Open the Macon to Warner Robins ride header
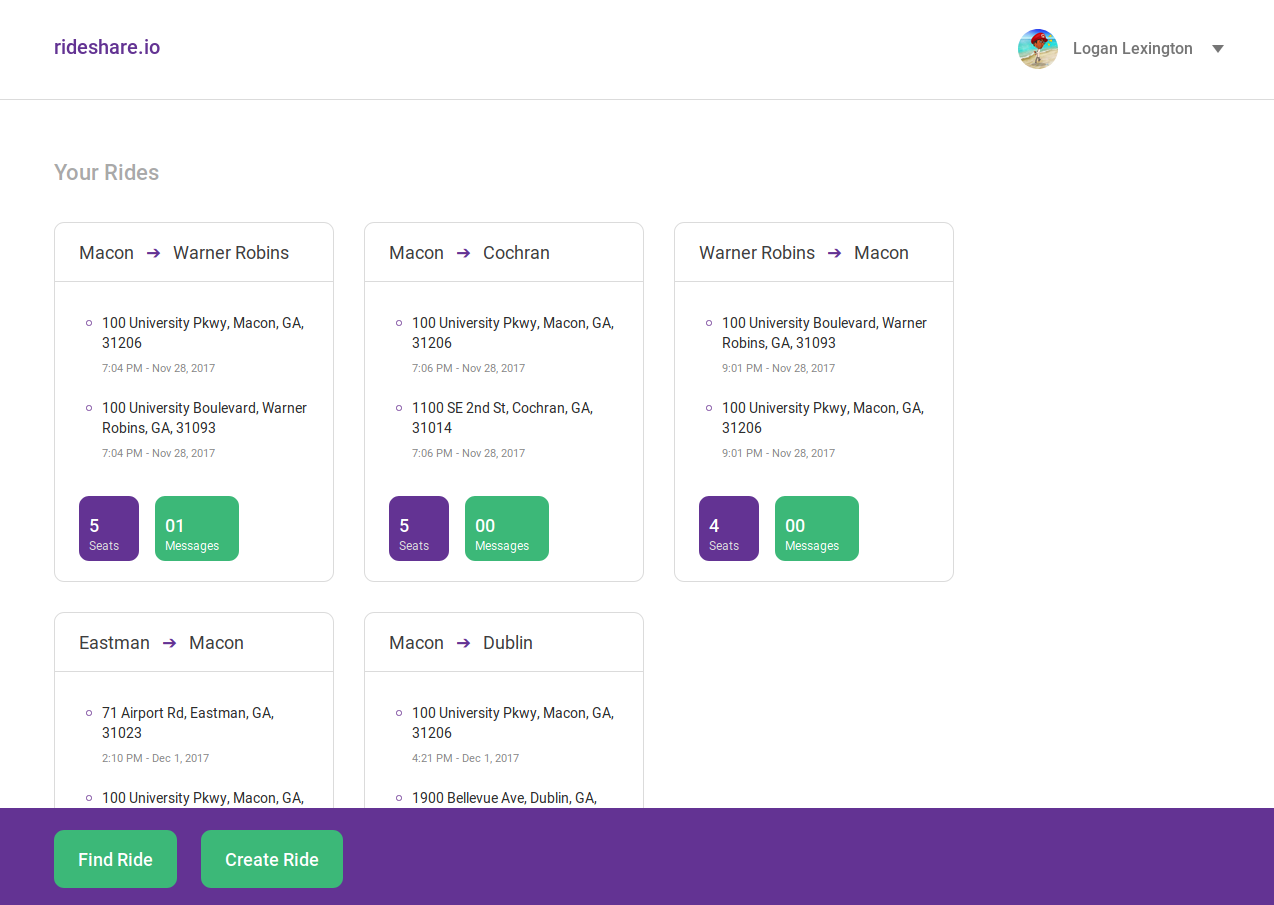This screenshot has width=1274, height=905. pyautogui.click(x=194, y=252)
